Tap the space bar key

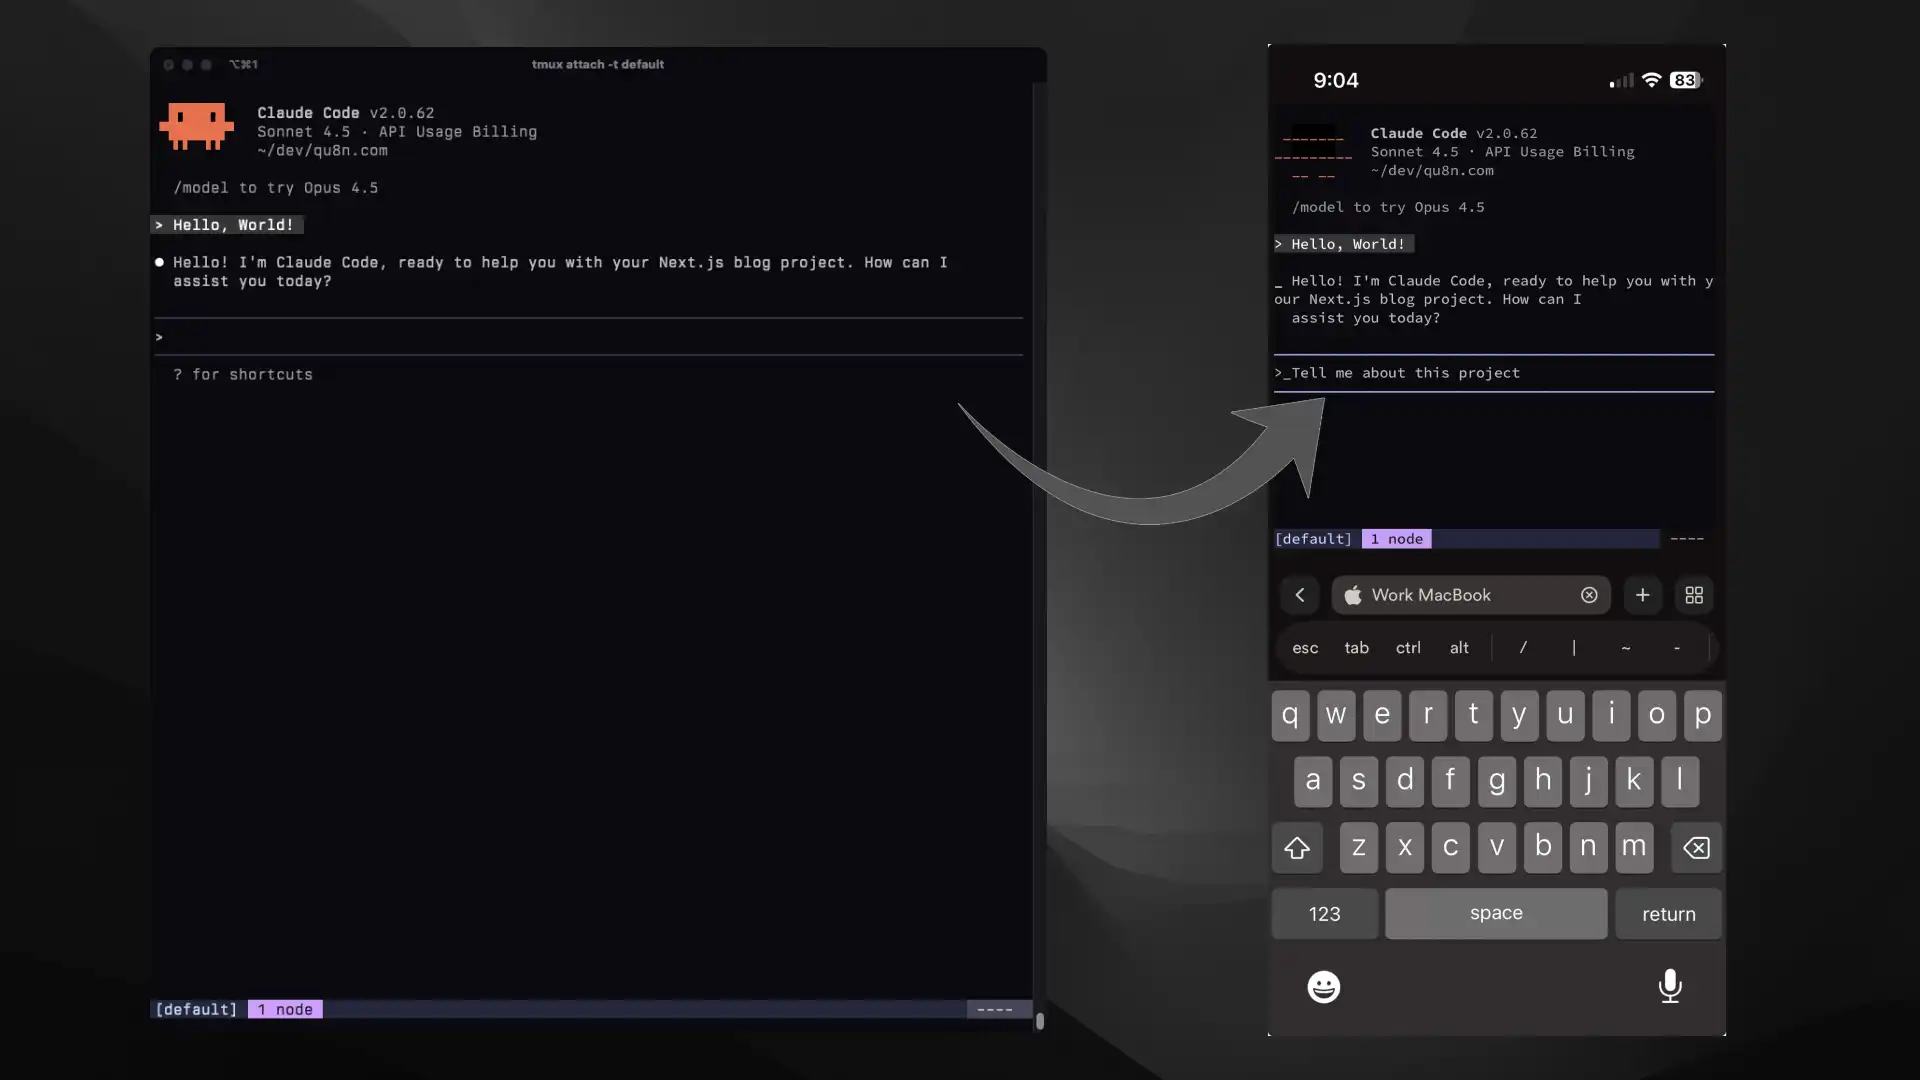click(x=1496, y=913)
